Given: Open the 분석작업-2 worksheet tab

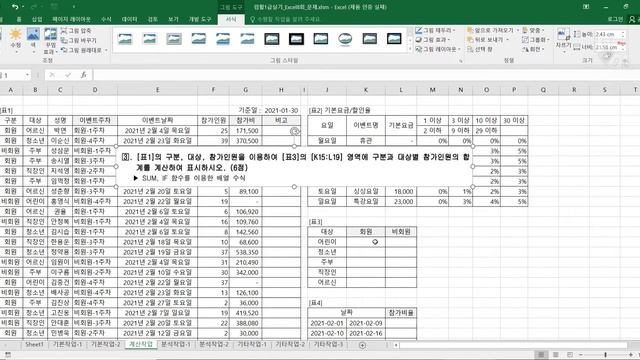Looking at the screenshot, I should pyautogui.click(x=214, y=344).
